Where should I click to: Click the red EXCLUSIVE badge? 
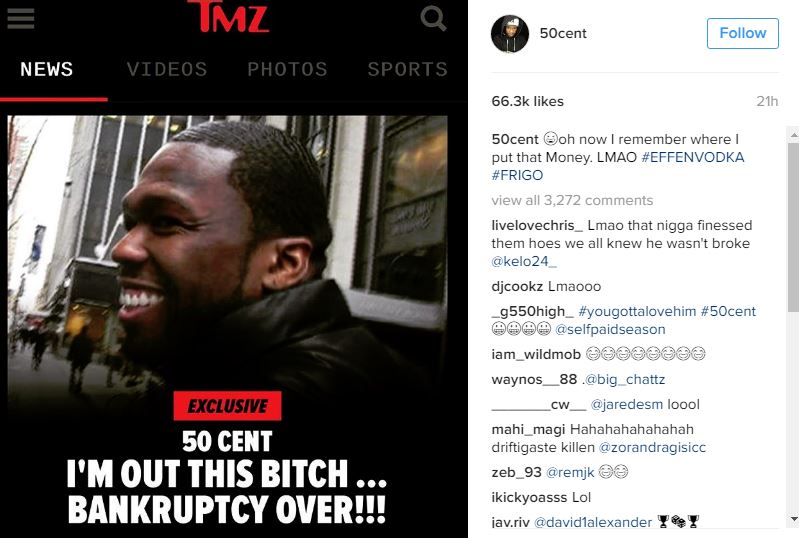click(x=227, y=406)
